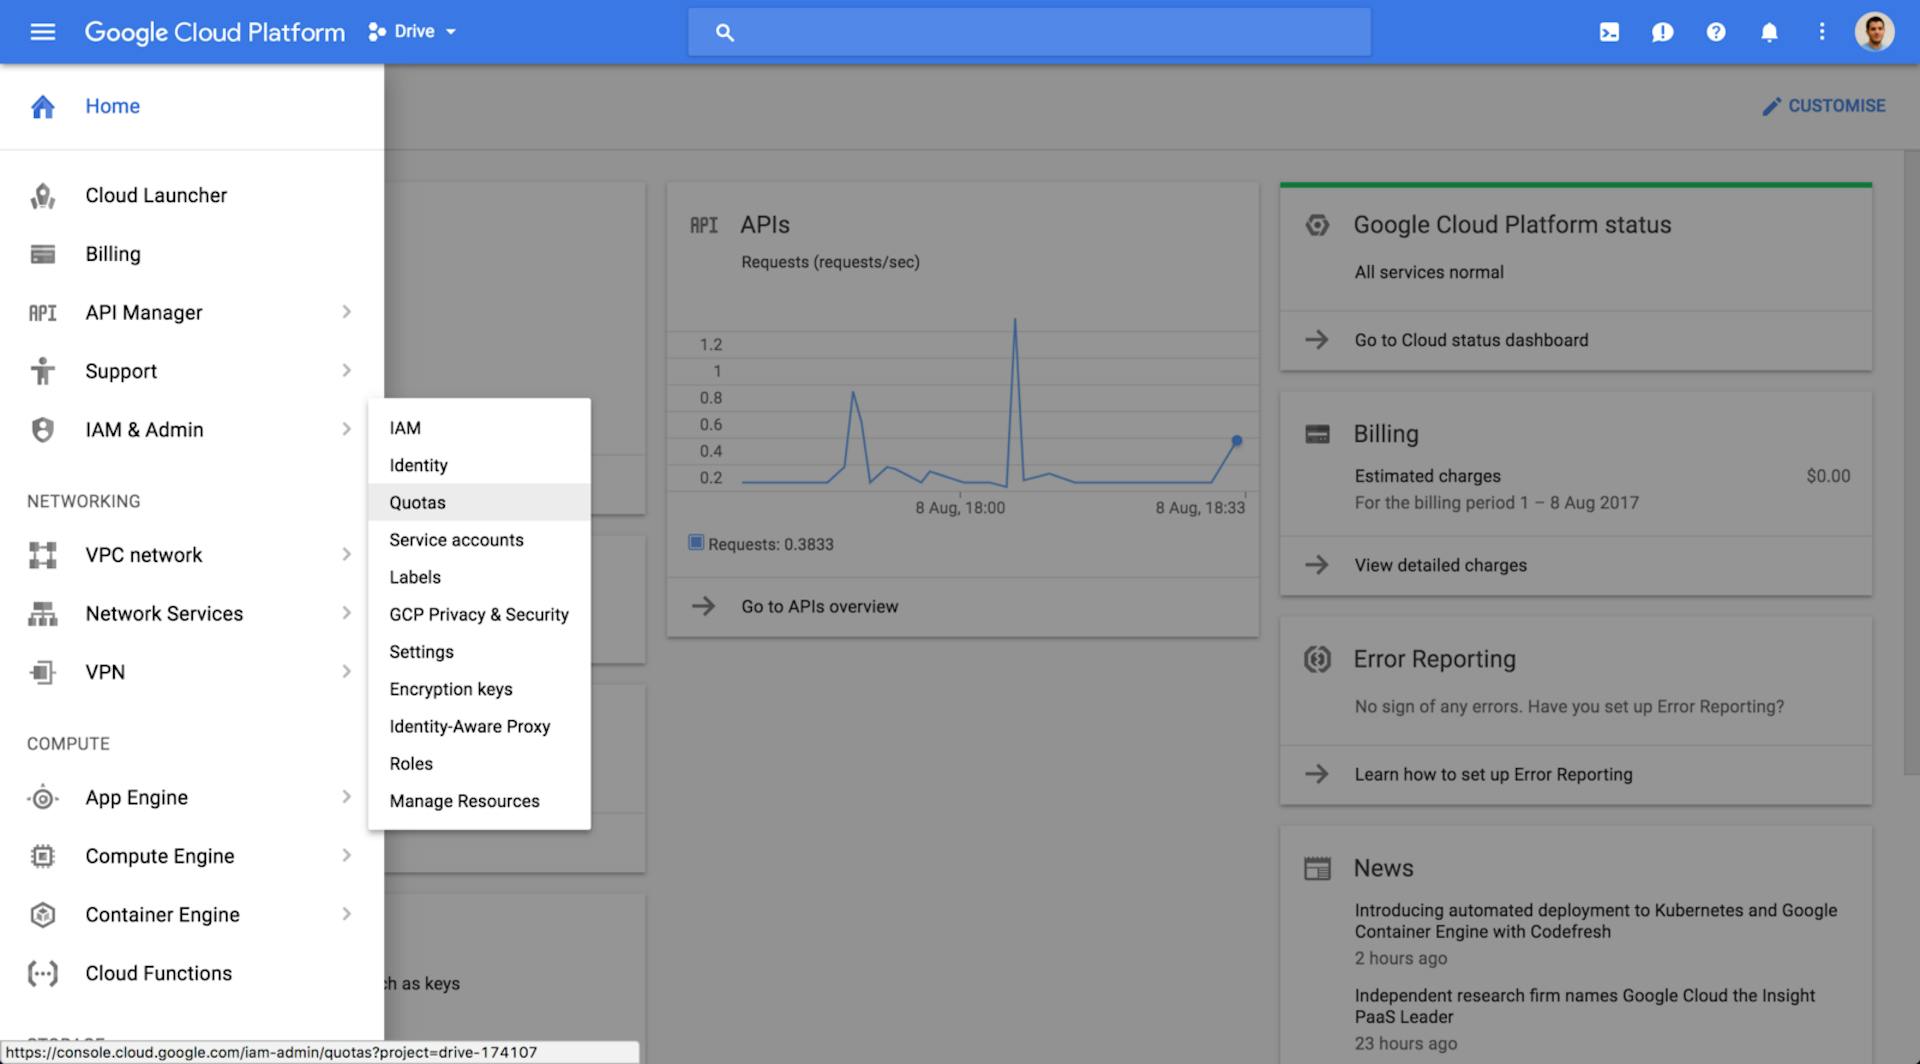Viewport: 1920px width, 1064px height.
Task: Click the API Manager icon
Action: click(x=42, y=312)
